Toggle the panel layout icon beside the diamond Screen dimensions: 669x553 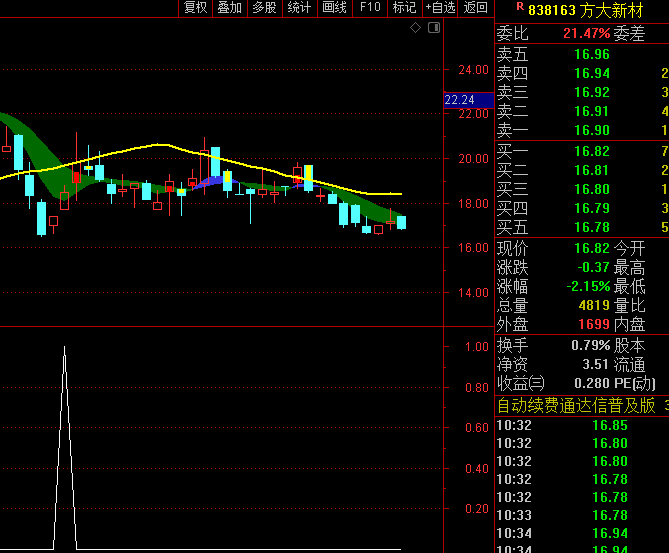pos(431,29)
